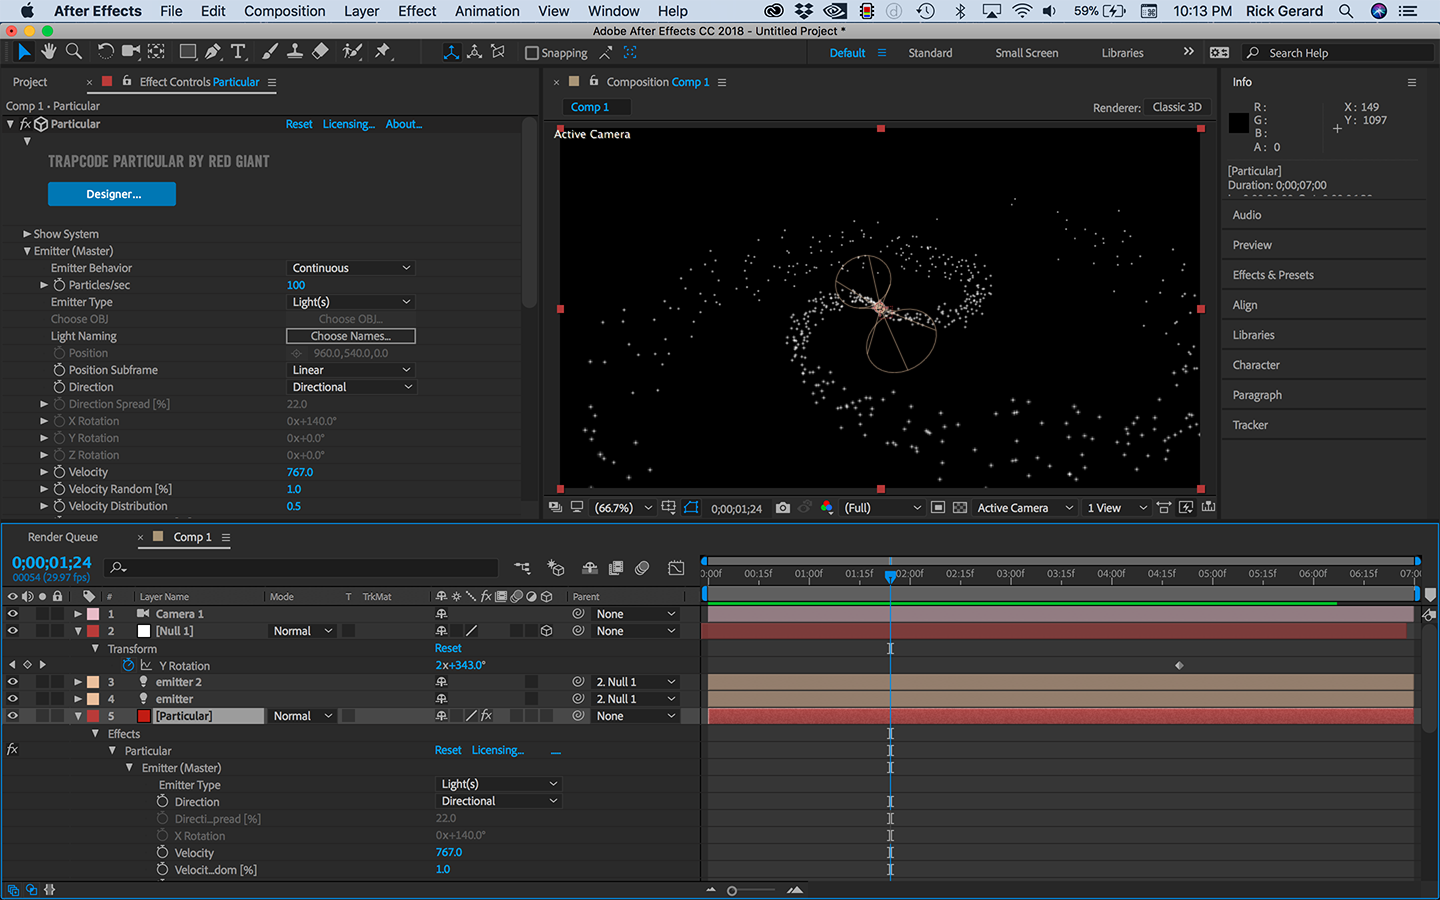Enable the Snapping checkbox
The width and height of the screenshot is (1440, 900).
(532, 53)
